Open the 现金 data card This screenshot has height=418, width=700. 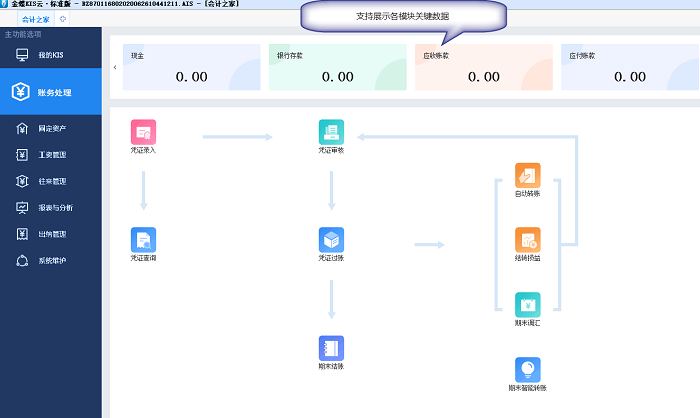click(x=192, y=67)
